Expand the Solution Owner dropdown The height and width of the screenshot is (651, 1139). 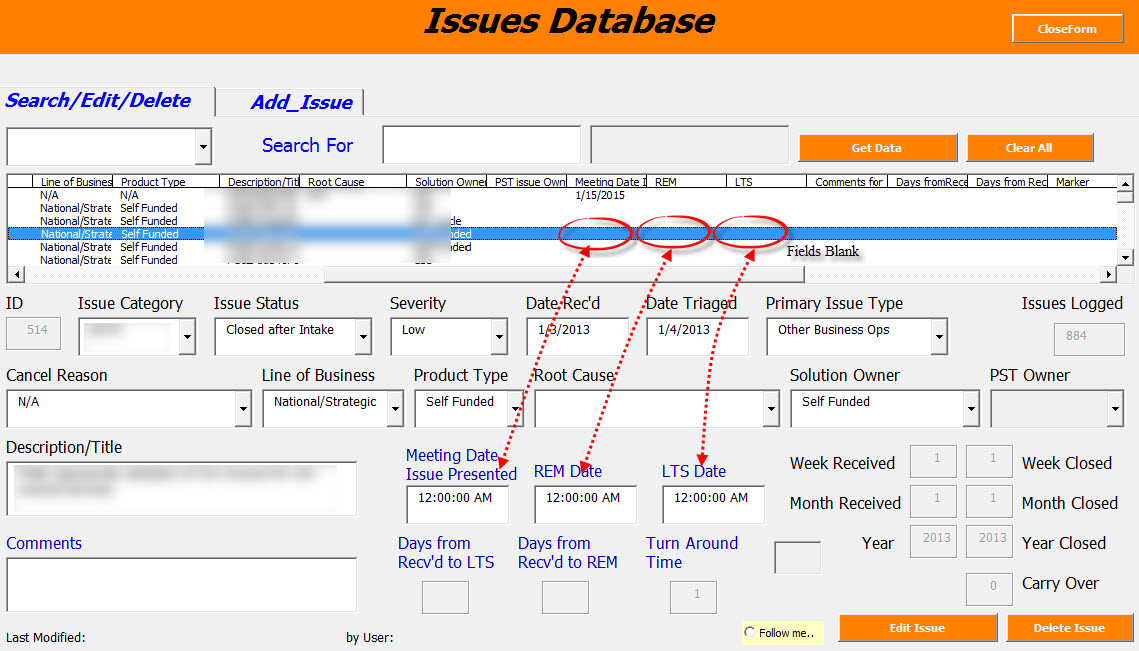tap(971, 409)
